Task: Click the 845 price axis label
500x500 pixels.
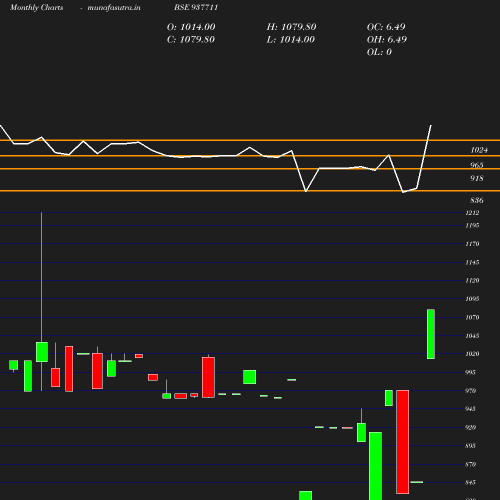Action: click(470, 482)
